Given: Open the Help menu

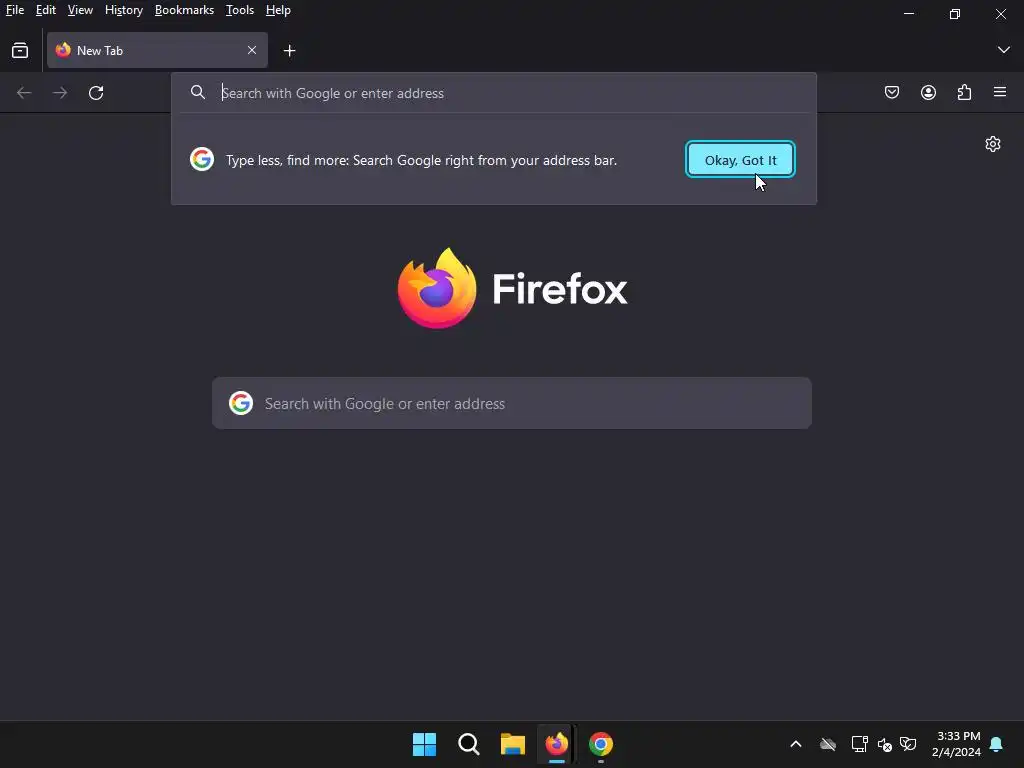Looking at the screenshot, I should [x=278, y=10].
